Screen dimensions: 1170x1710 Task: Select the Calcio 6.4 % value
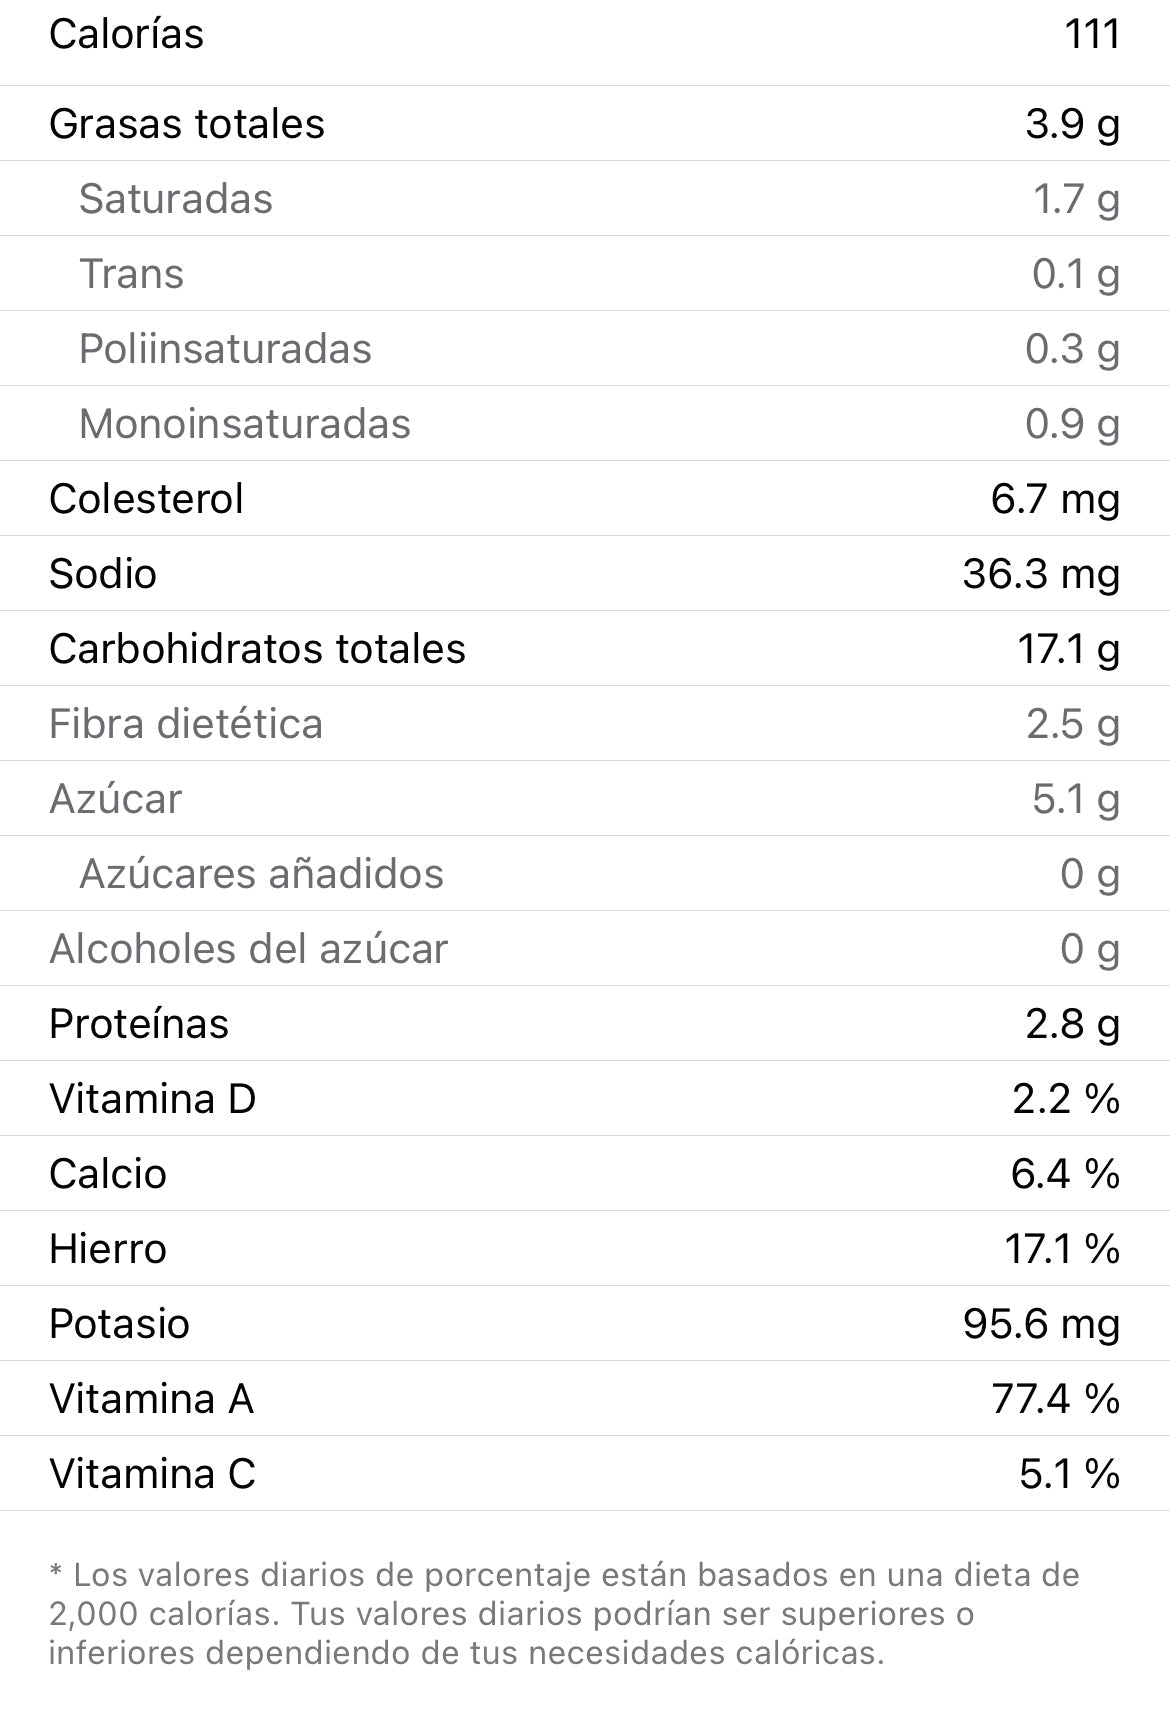[x=1064, y=1174]
